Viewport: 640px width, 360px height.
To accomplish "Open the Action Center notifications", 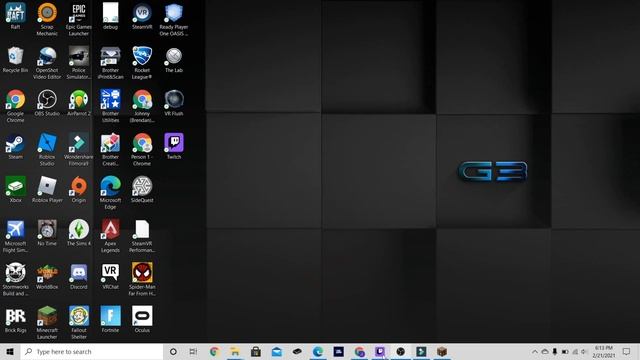I will pyautogui.click(x=627, y=351).
